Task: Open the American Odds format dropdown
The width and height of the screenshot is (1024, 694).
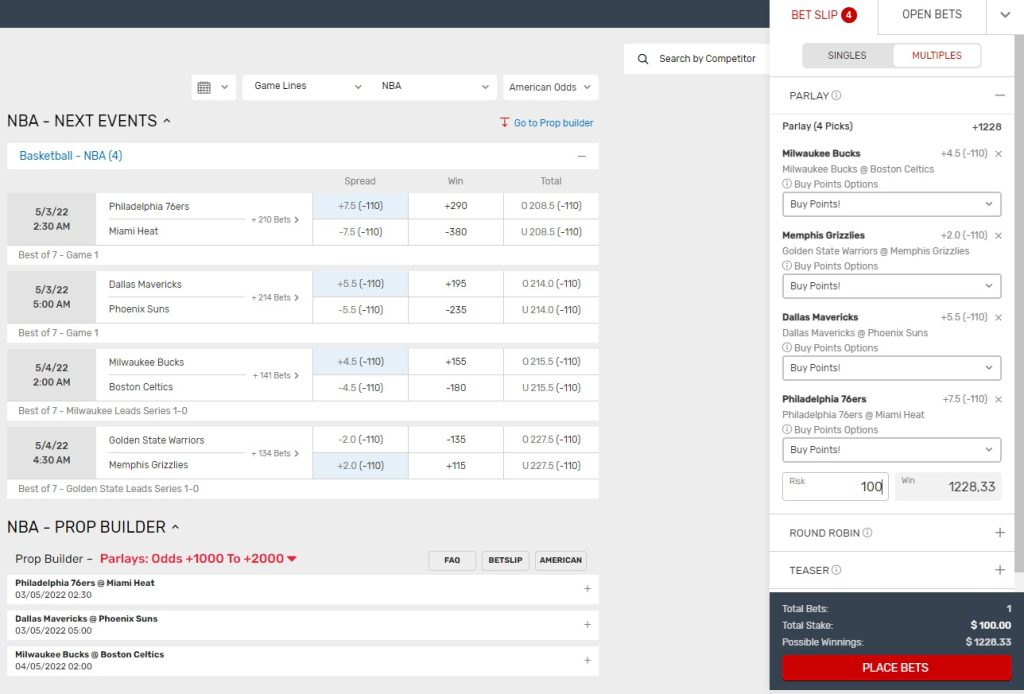Action: (550, 87)
